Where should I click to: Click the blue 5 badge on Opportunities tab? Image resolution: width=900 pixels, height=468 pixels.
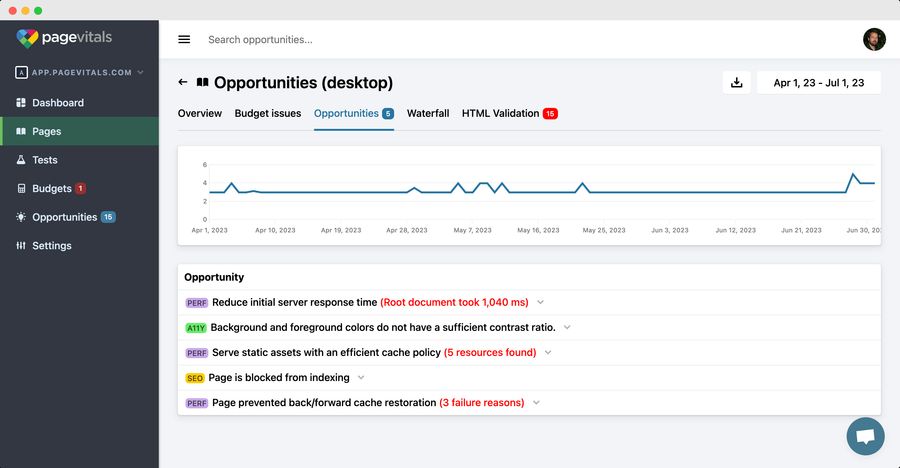click(388, 114)
